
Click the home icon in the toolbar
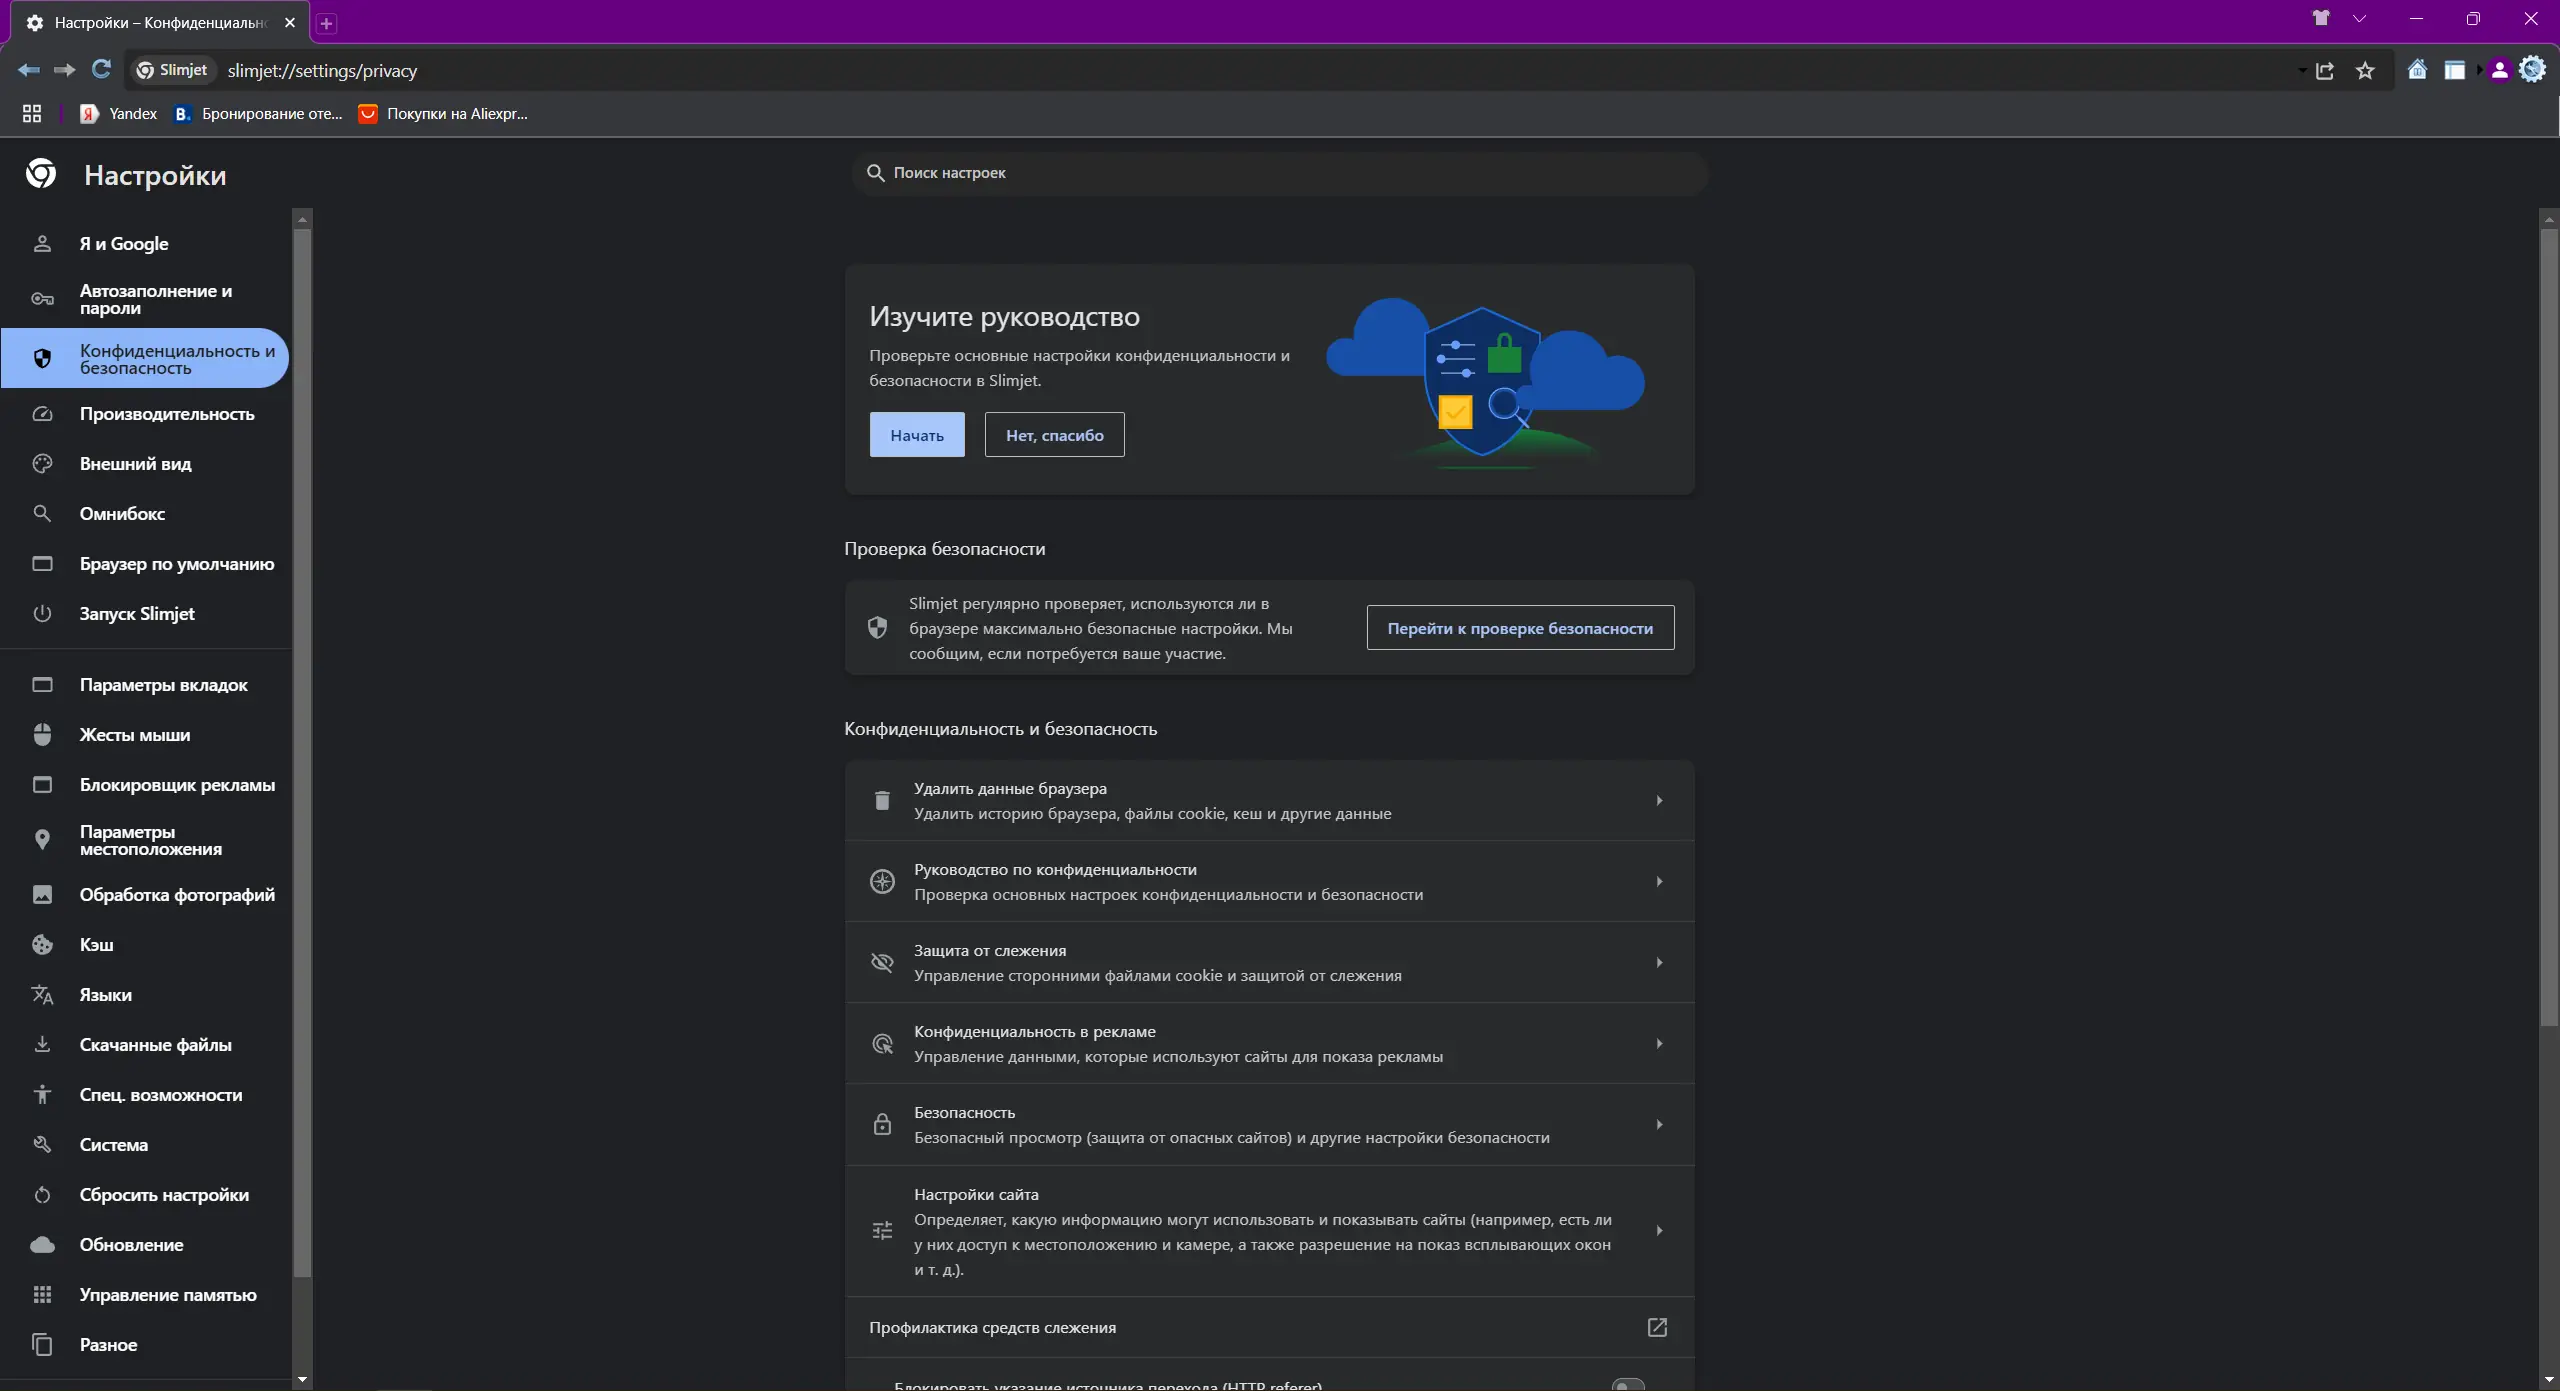coord(2417,70)
